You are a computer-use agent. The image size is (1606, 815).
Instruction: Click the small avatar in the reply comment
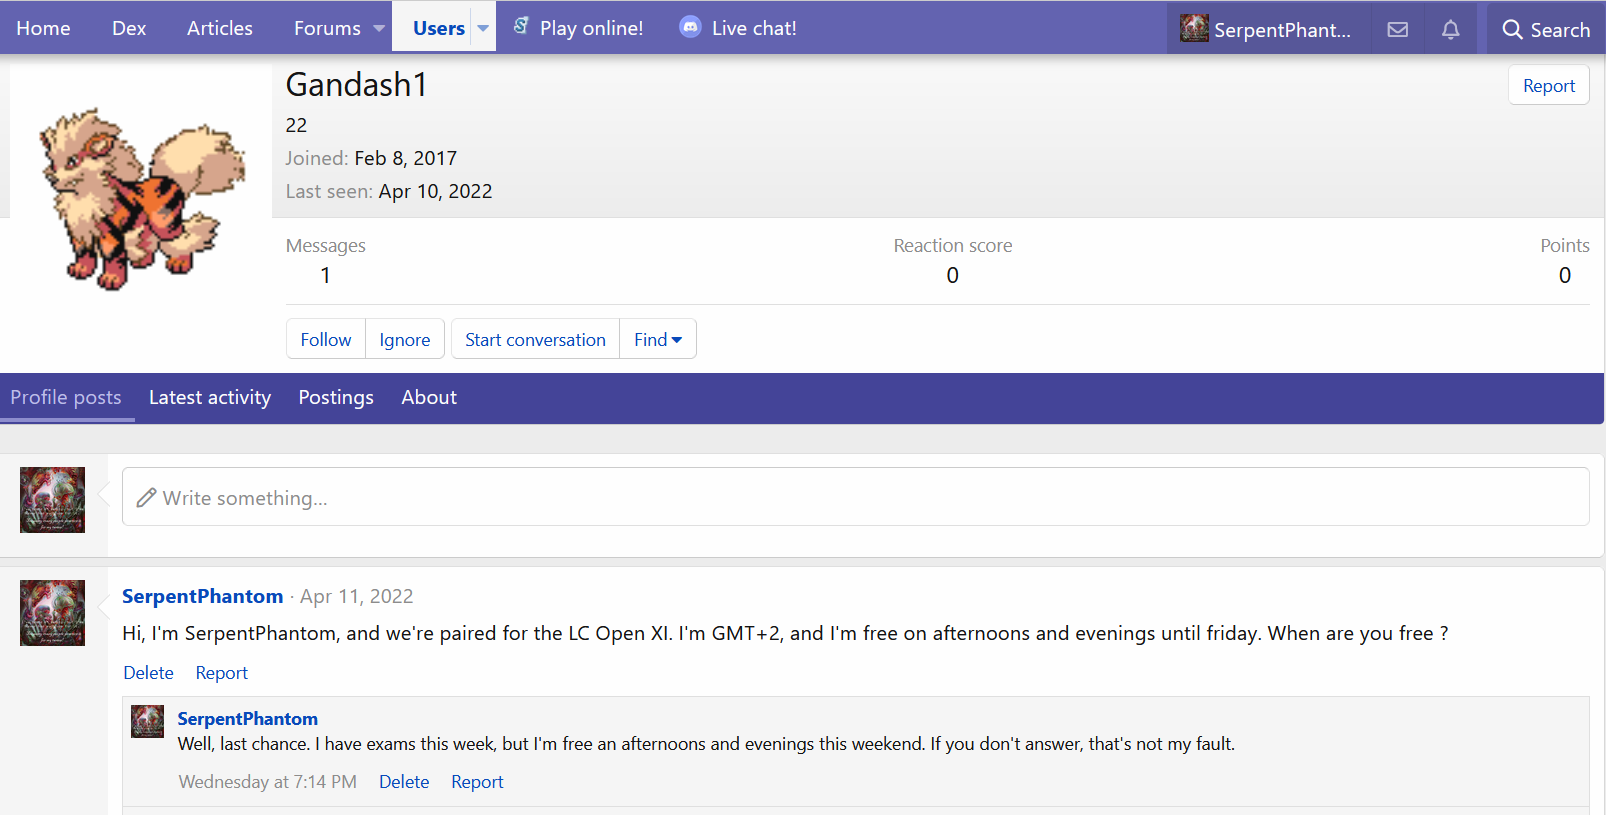tap(147, 721)
